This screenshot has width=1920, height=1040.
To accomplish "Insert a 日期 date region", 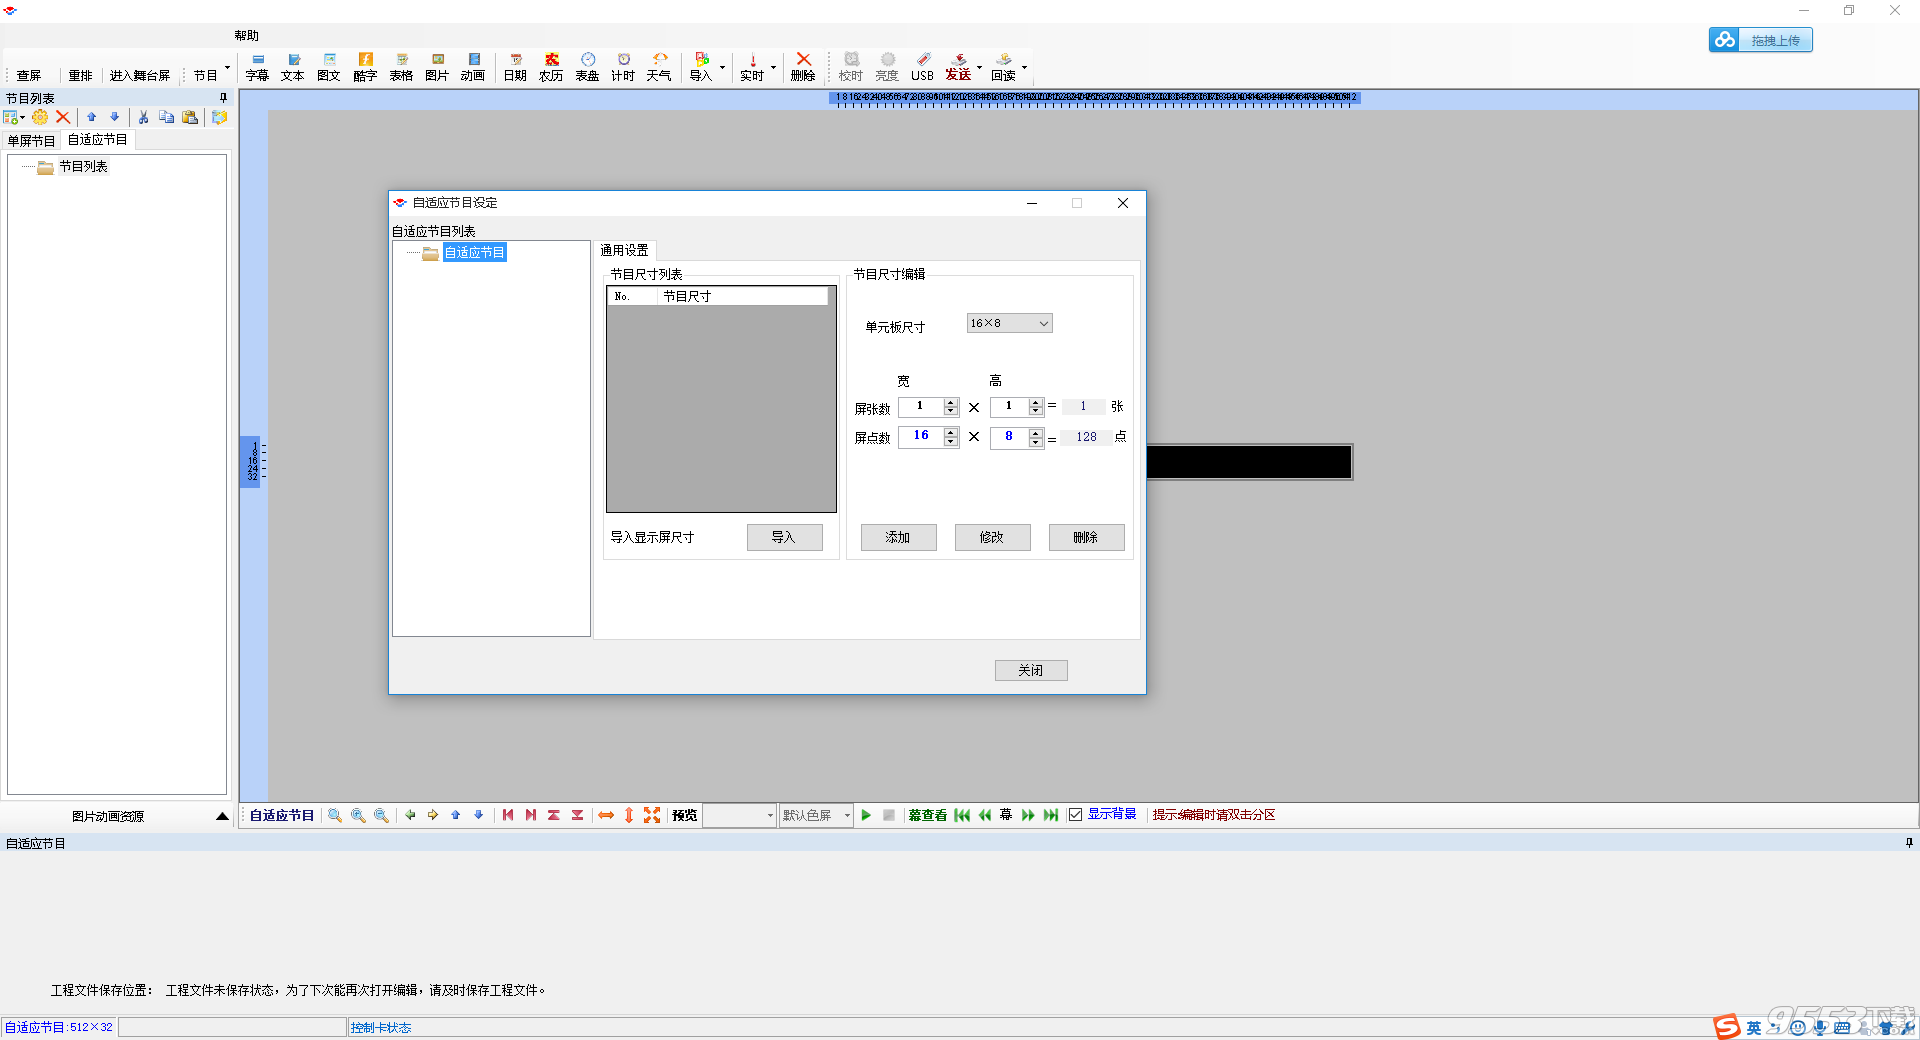I will tap(515, 67).
